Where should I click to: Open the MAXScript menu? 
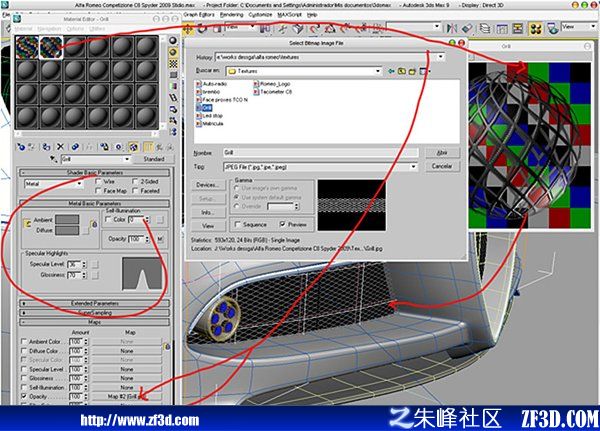(x=290, y=15)
